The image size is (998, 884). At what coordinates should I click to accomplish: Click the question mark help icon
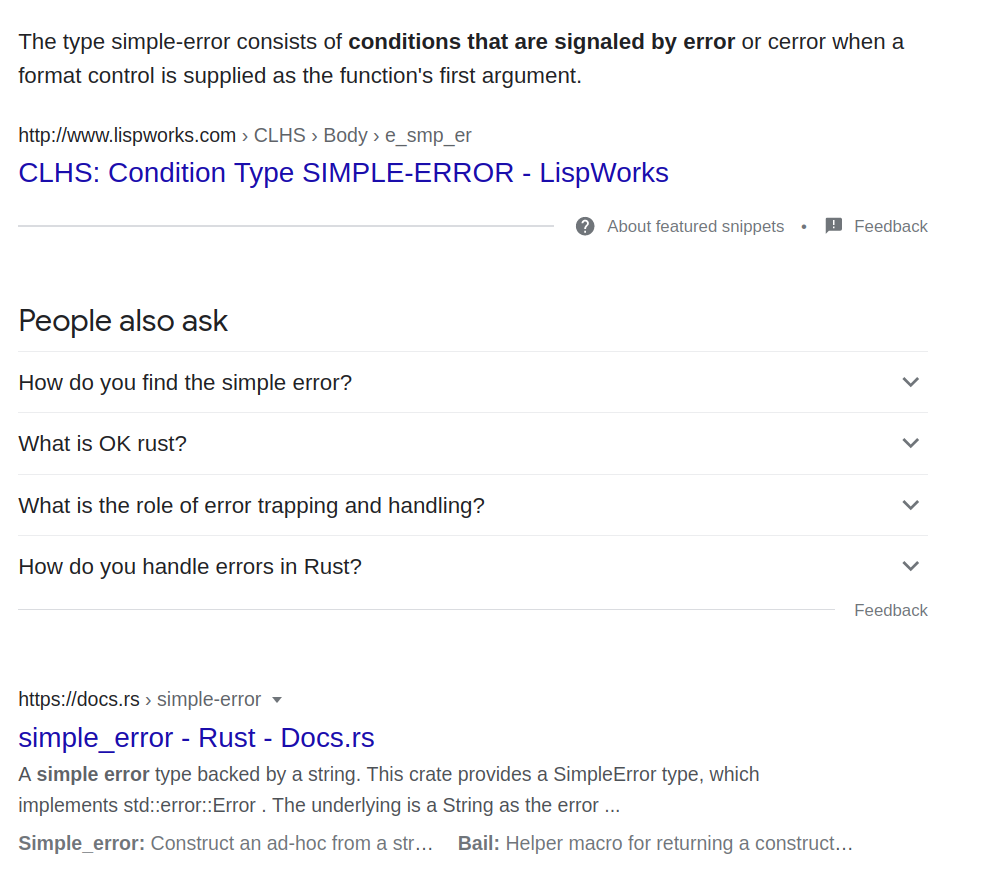585,226
